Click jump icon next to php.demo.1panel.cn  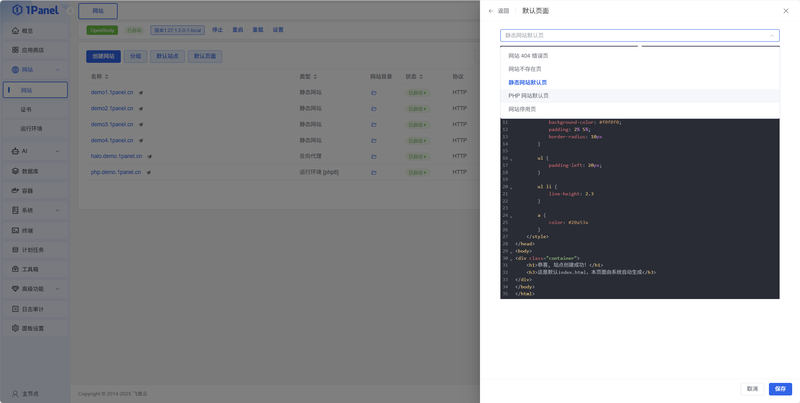coord(148,172)
